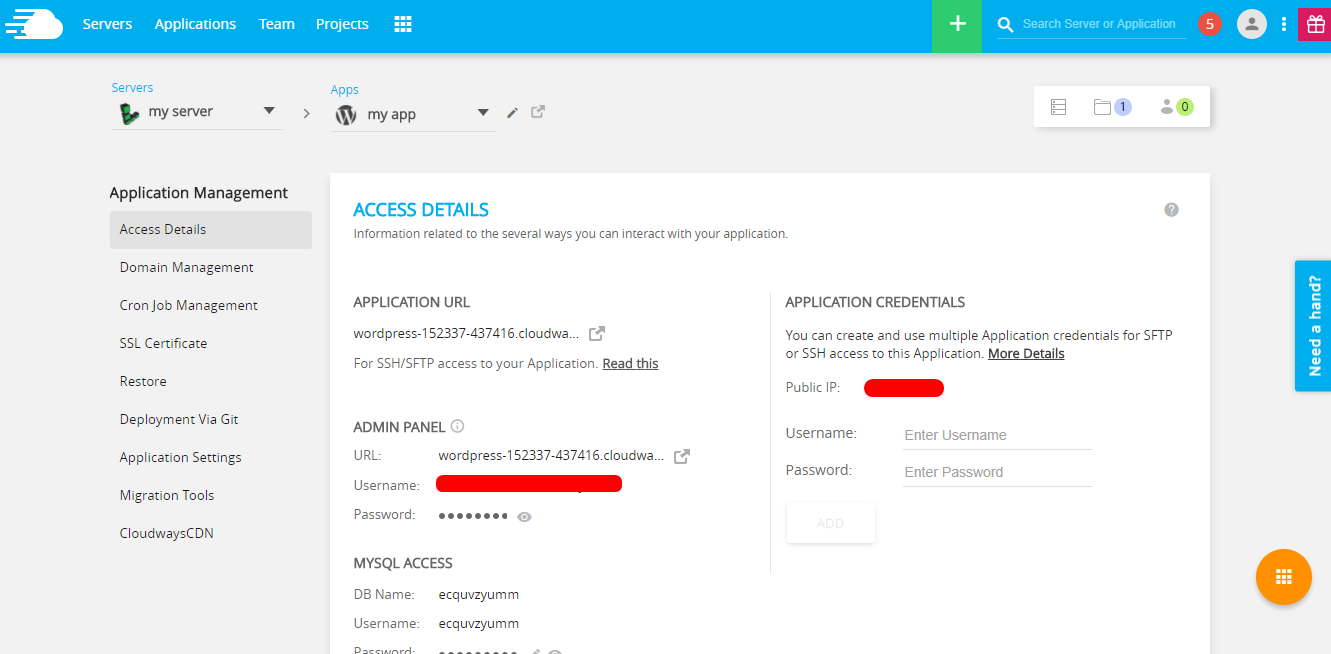Viewport: 1331px width, 654px height.
Task: Focus the Enter Username field
Action: (997, 435)
